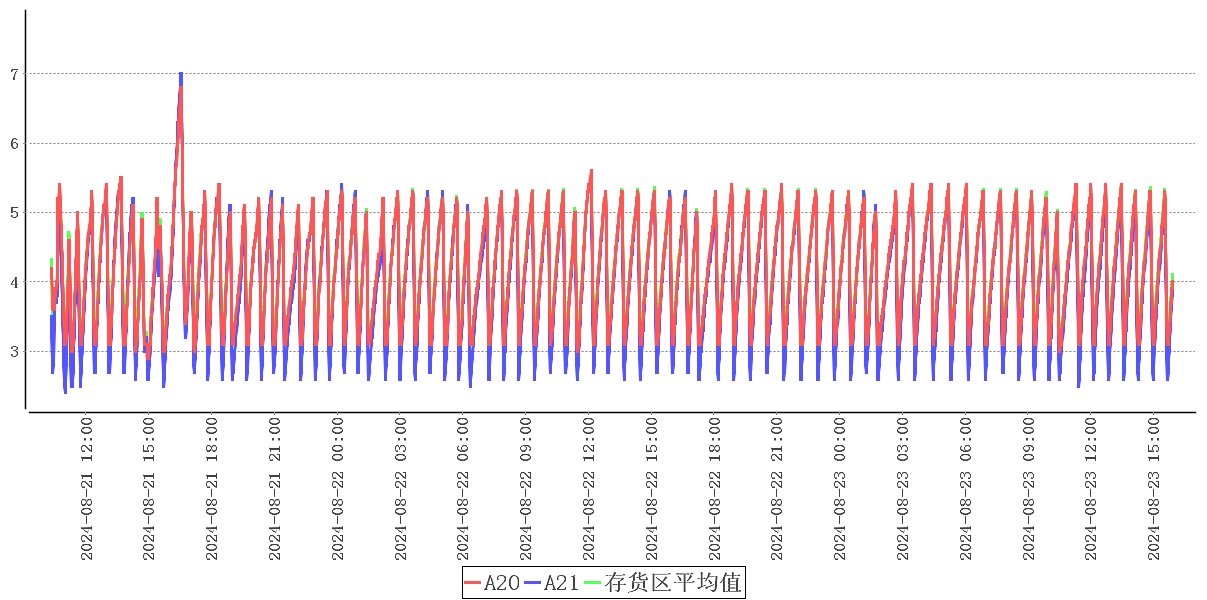Viewport: 1207px width, 600px height.
Task: Select the 2024-08-22 12:00 time axis label
Action: (x=589, y=490)
